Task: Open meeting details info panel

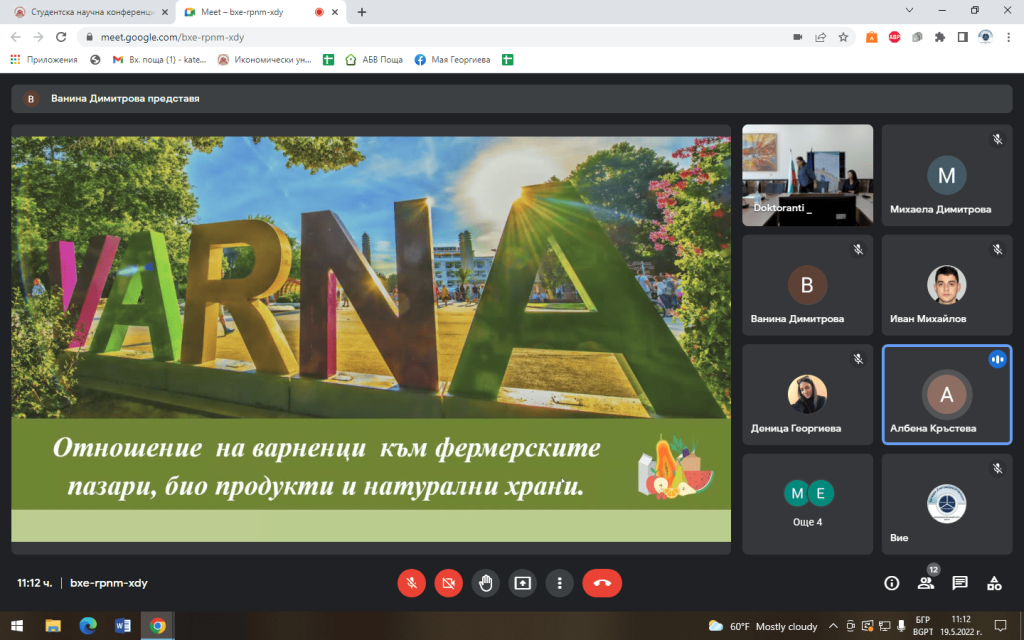Action: [891, 583]
